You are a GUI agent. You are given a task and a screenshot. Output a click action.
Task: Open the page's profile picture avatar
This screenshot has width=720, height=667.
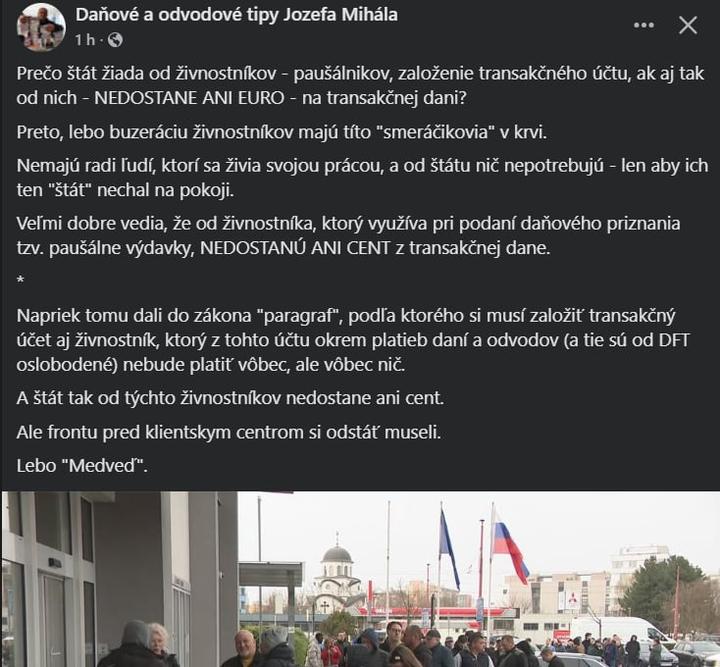click(41, 27)
